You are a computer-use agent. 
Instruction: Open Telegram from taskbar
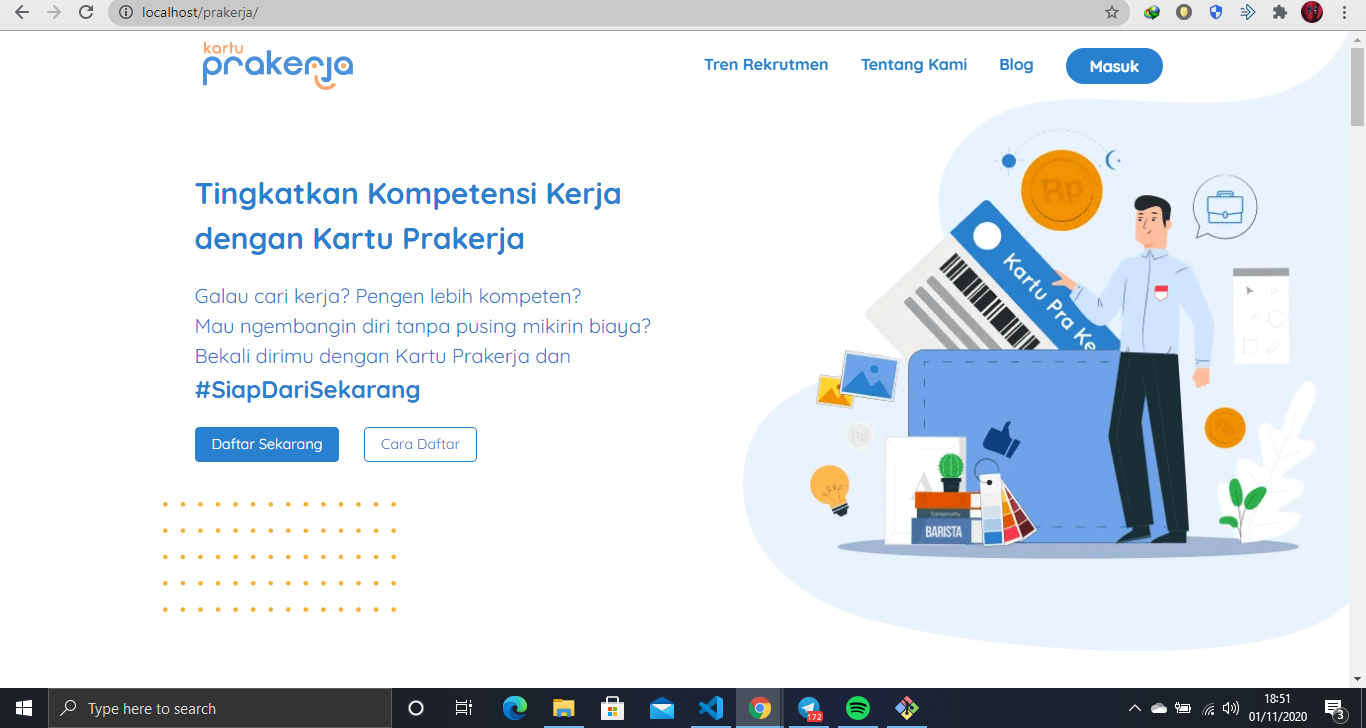[809, 708]
